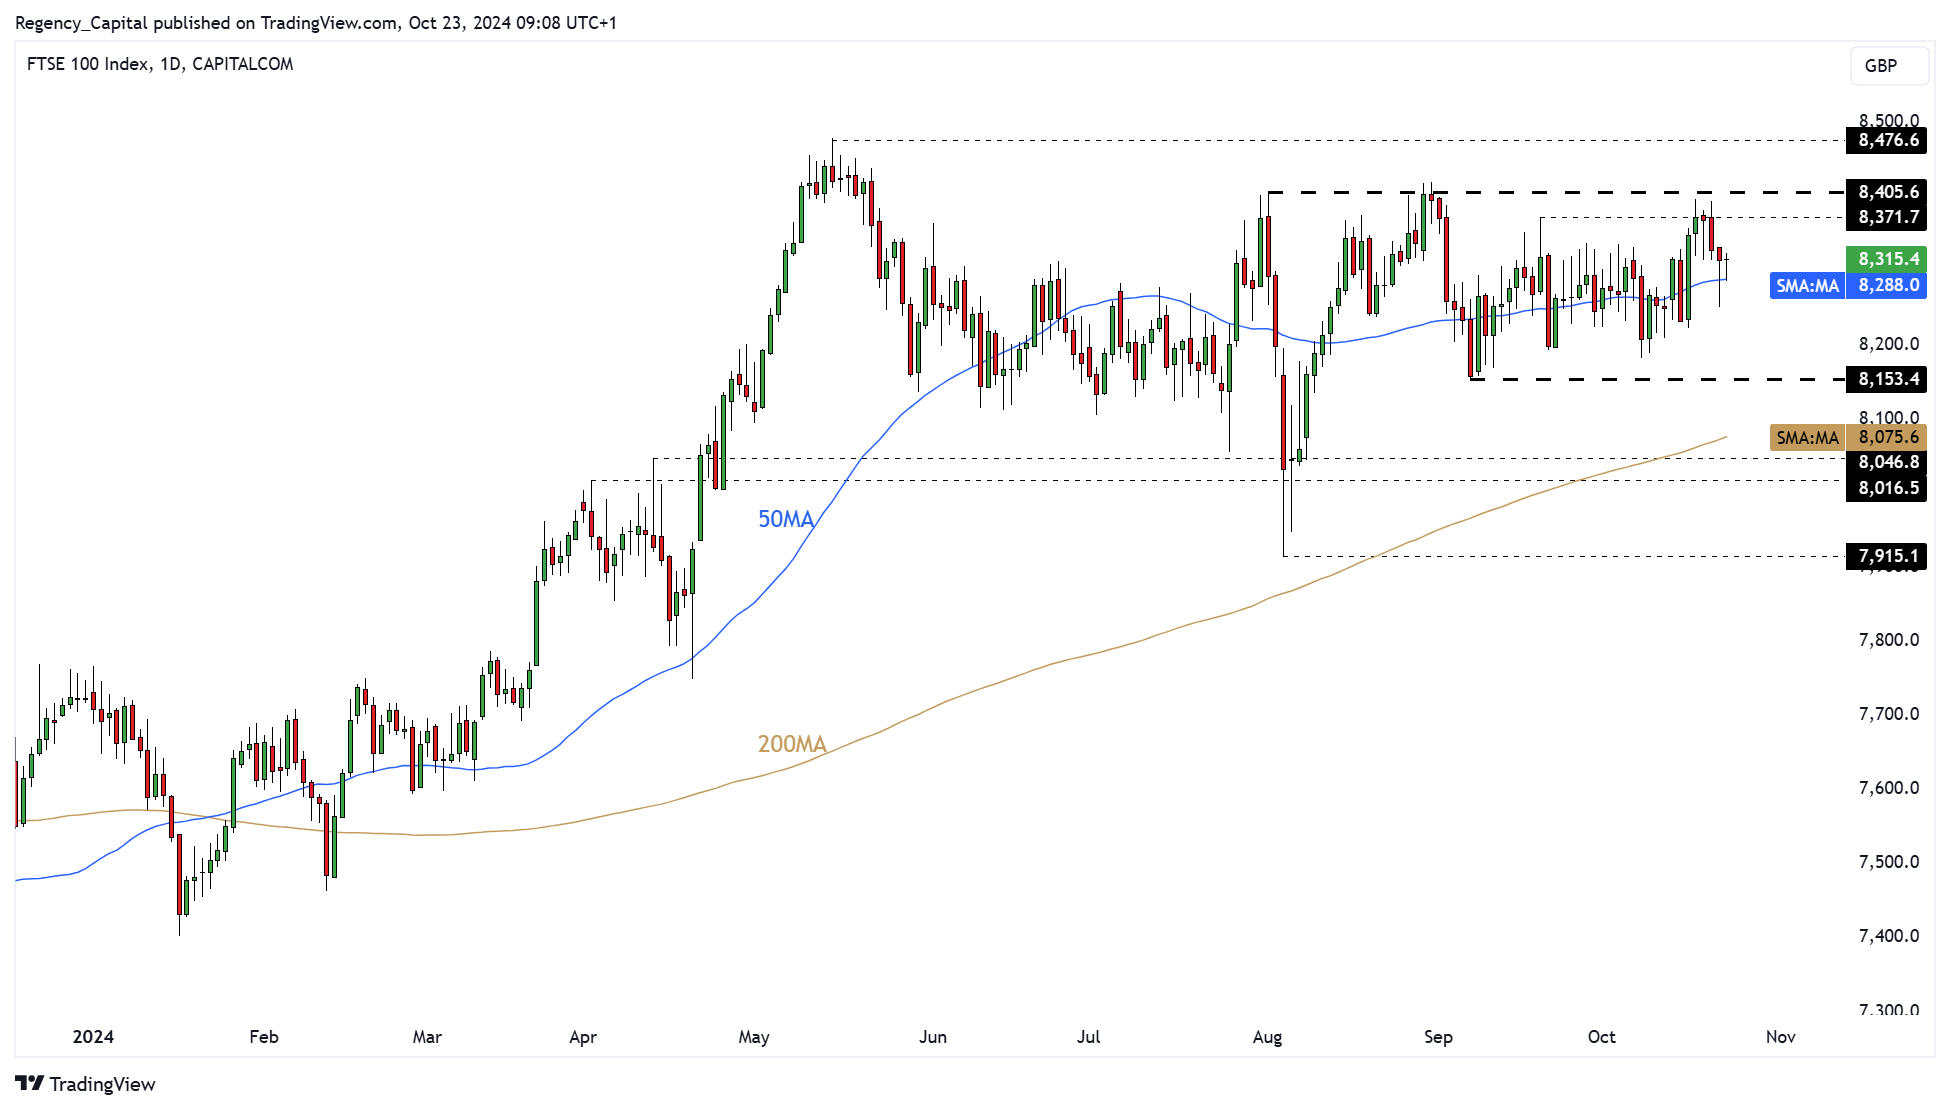Click the 8,371.7 price level label
This screenshot has width=1950, height=1110.
pyautogui.click(x=1886, y=217)
